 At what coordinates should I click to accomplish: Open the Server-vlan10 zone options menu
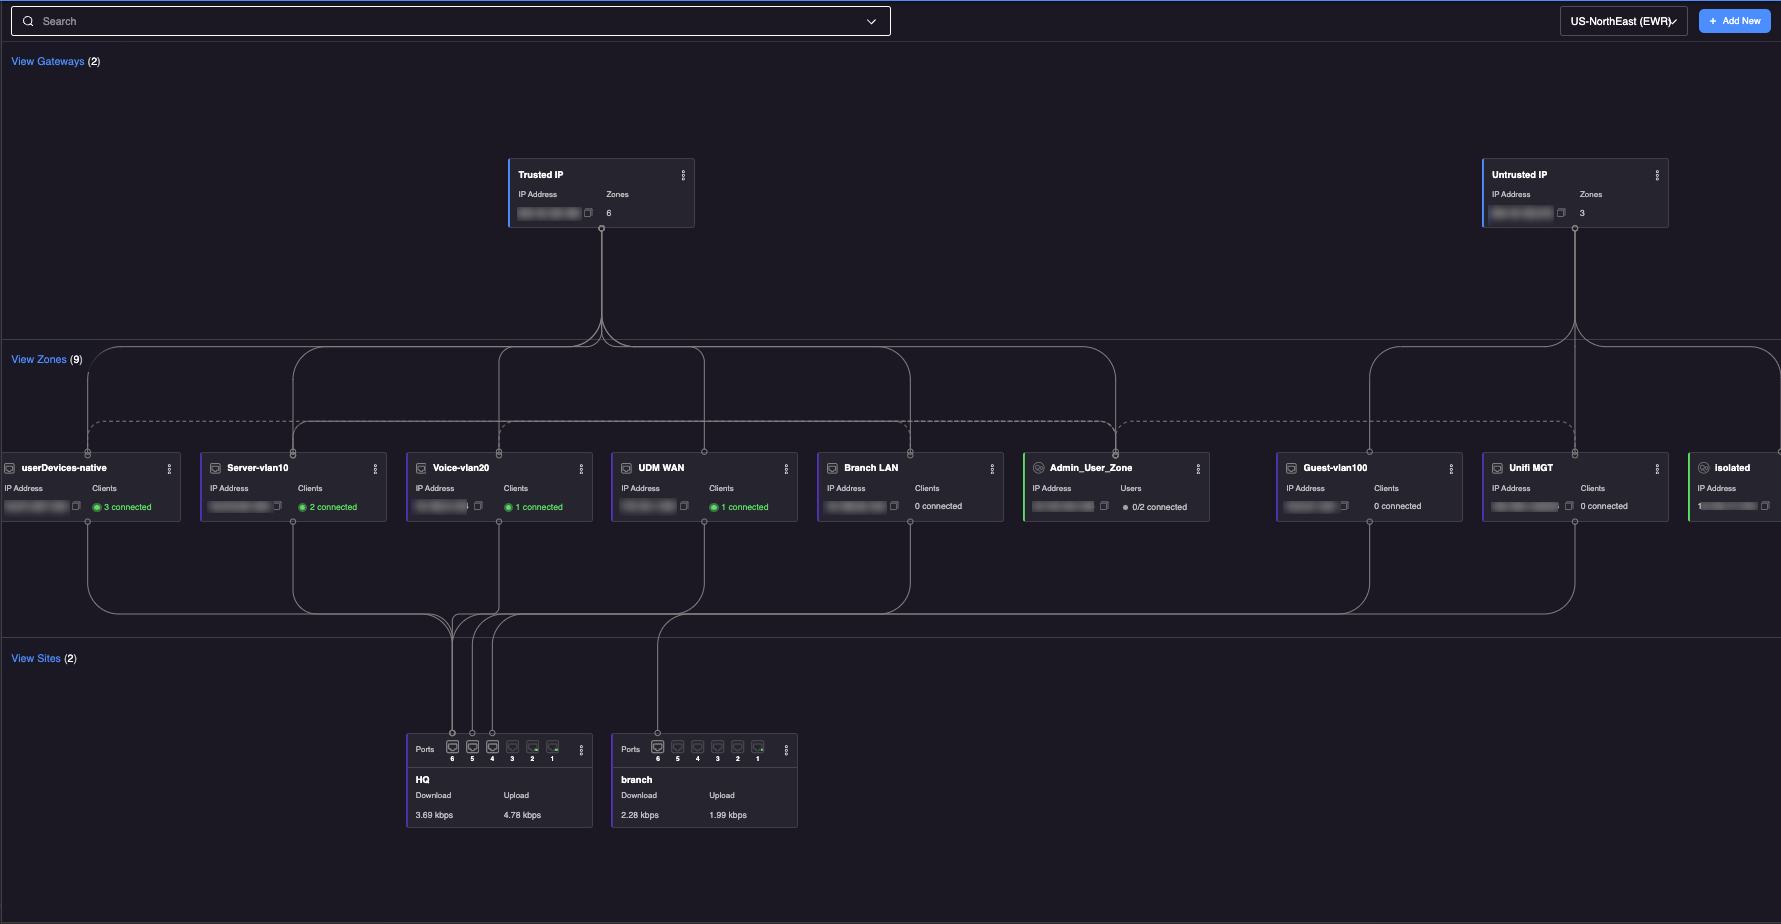click(x=375, y=469)
